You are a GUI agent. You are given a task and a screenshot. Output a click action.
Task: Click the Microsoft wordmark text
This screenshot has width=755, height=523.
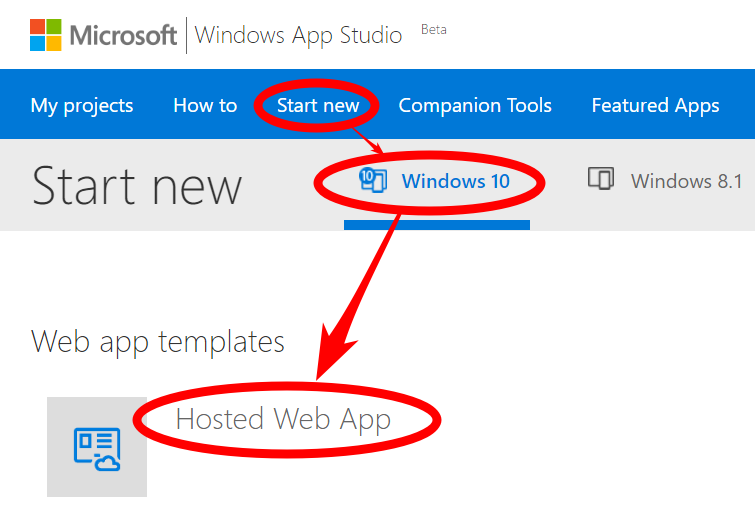pyautogui.click(x=123, y=36)
